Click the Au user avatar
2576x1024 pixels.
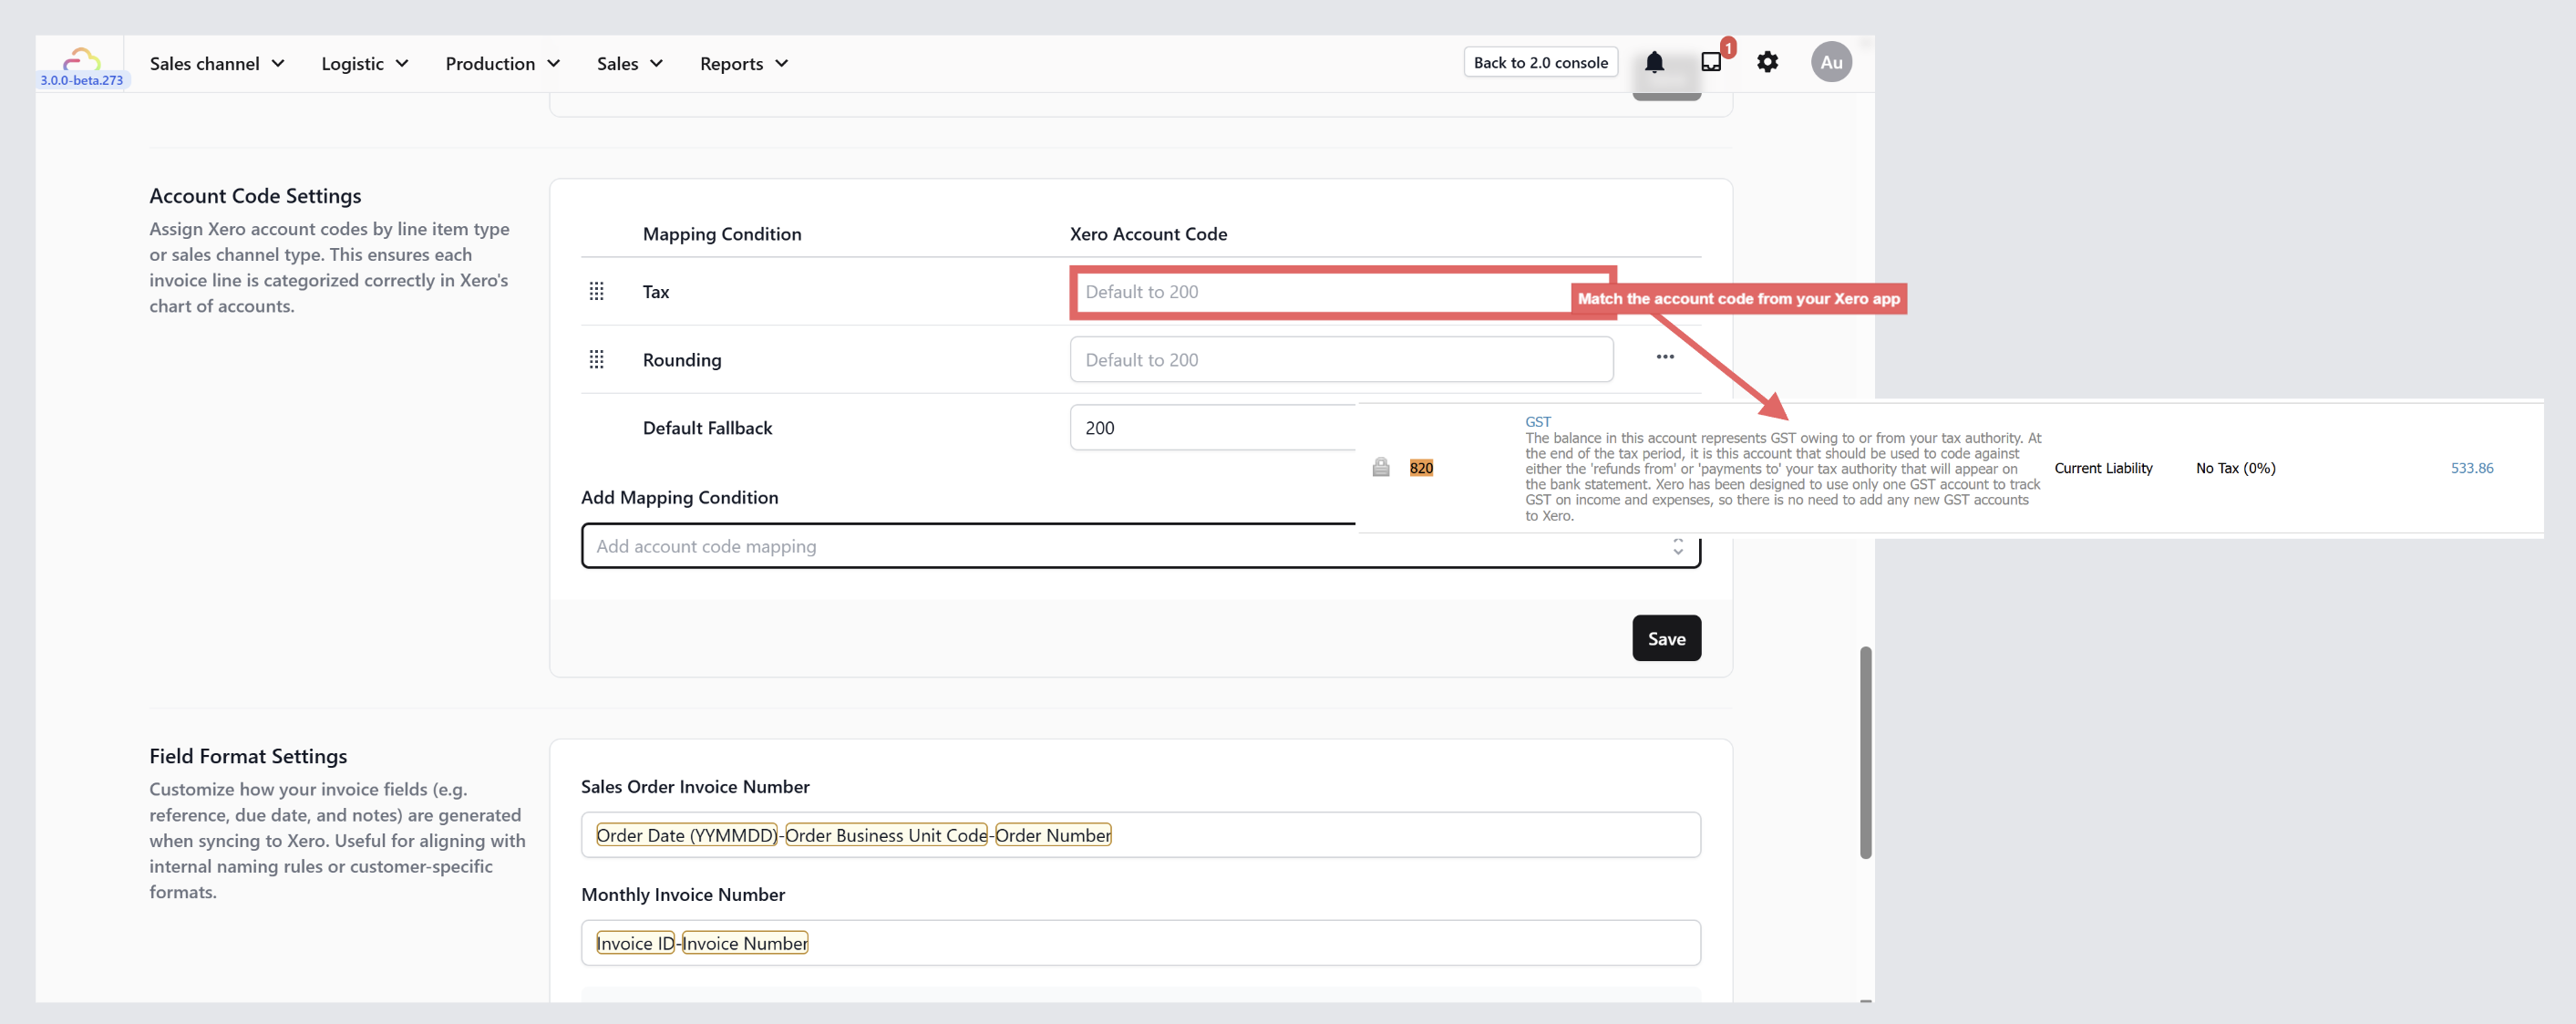coord(1830,62)
